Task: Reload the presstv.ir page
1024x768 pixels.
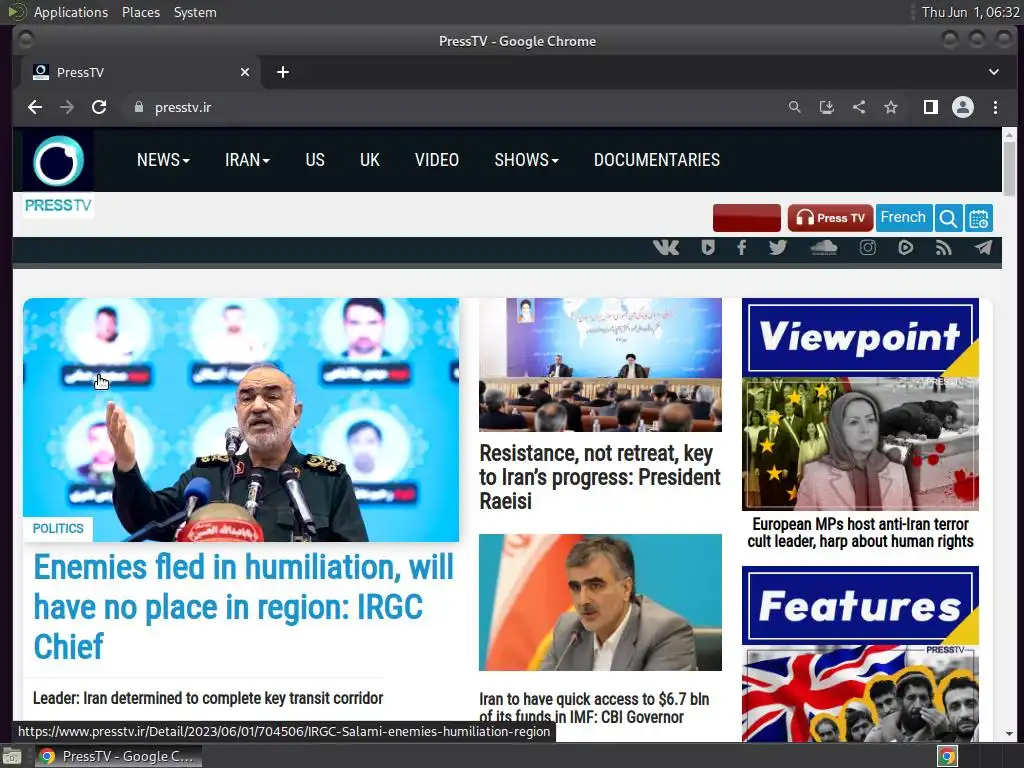Action: click(x=99, y=107)
